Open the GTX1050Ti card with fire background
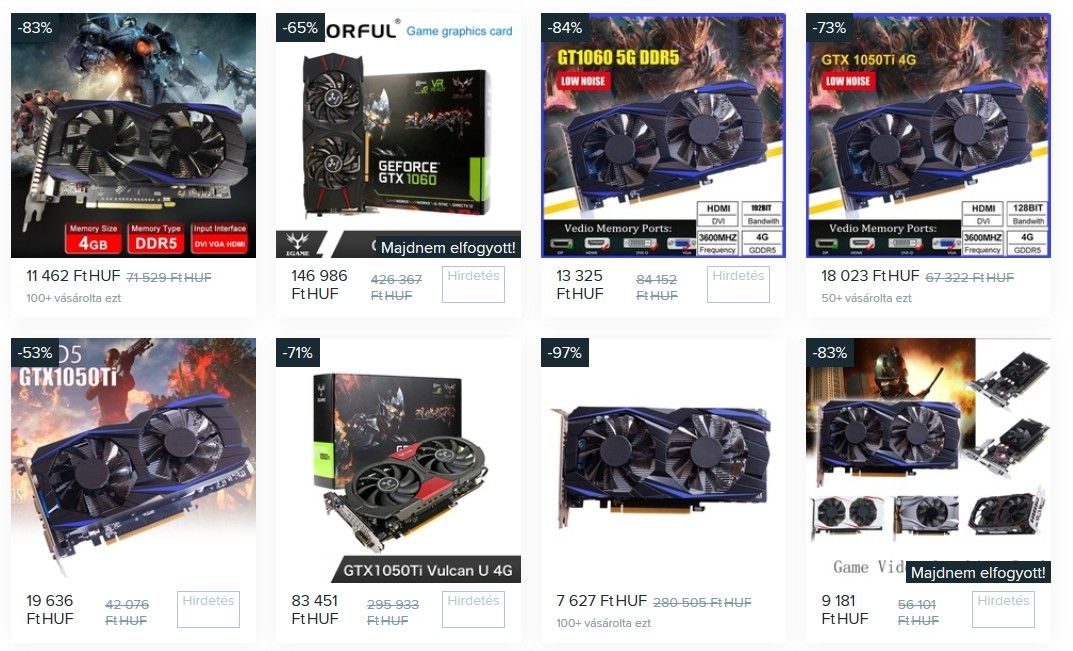 point(133,460)
